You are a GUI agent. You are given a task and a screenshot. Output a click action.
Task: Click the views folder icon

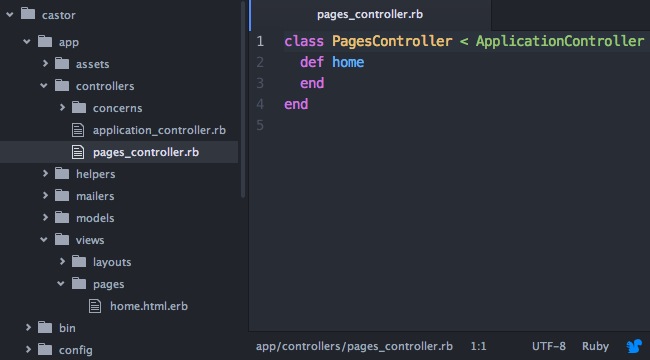coord(62,239)
